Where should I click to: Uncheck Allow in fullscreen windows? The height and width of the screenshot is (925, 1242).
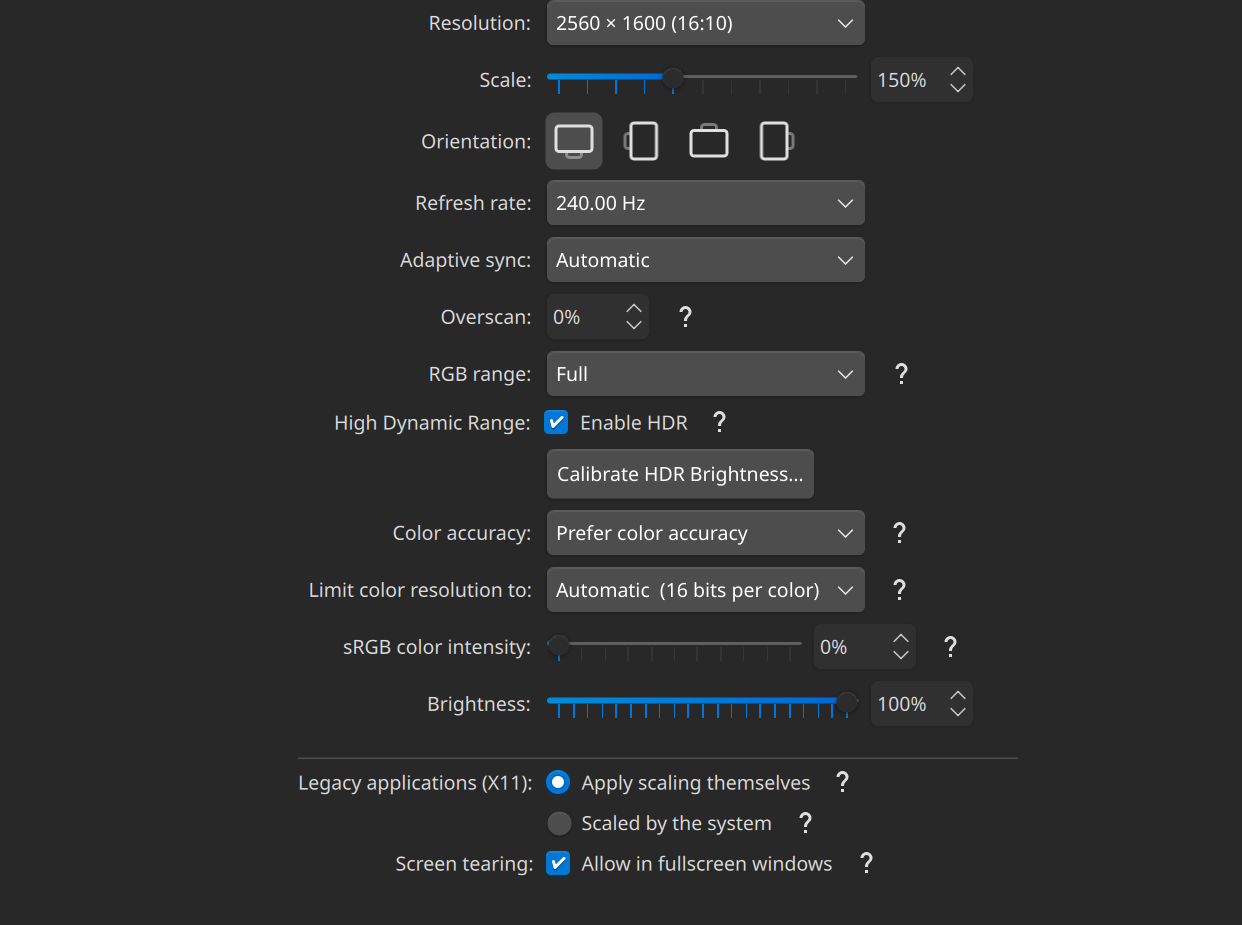(558, 863)
